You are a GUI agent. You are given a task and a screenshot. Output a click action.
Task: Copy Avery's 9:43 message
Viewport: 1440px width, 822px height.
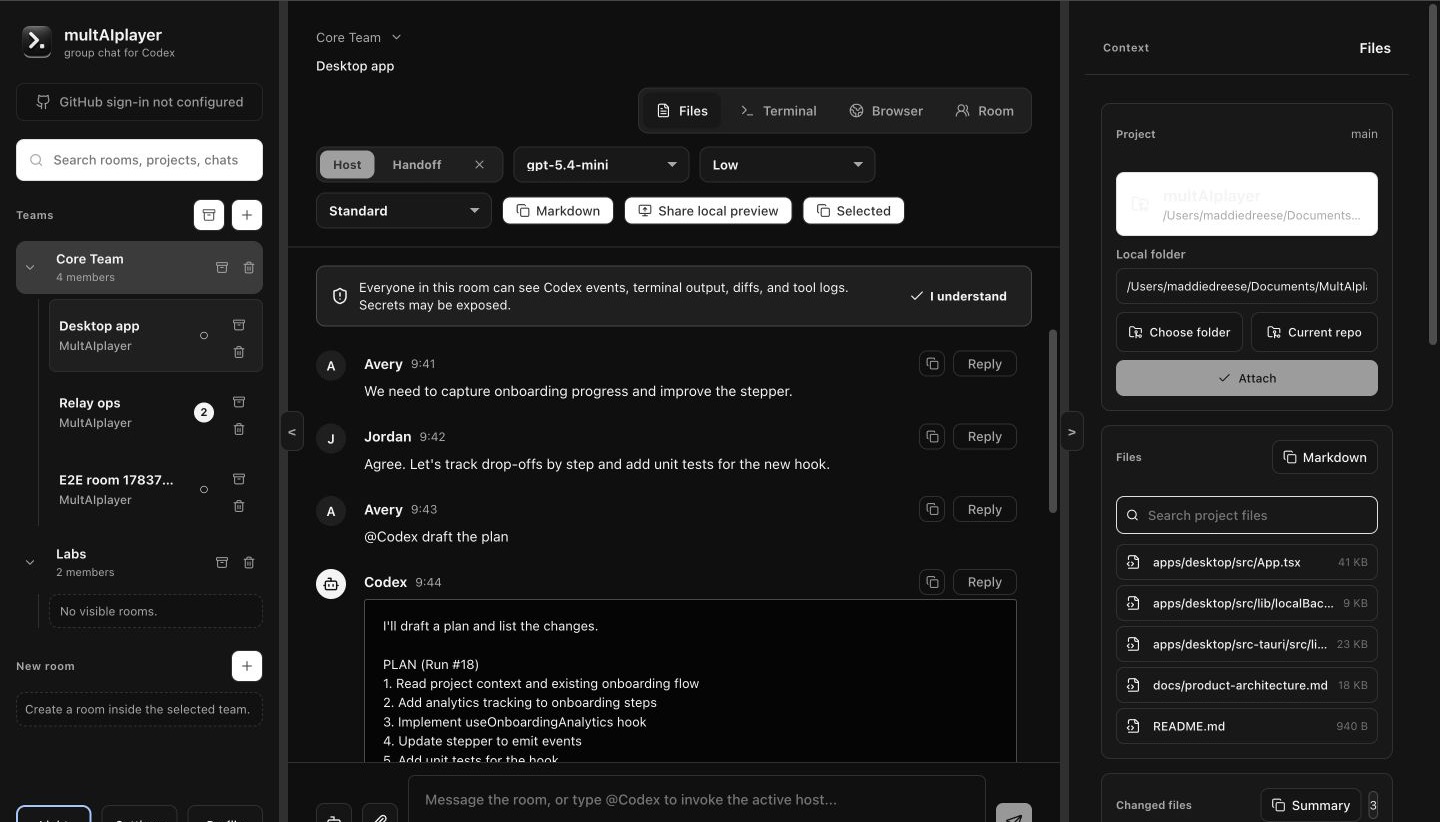(932, 509)
